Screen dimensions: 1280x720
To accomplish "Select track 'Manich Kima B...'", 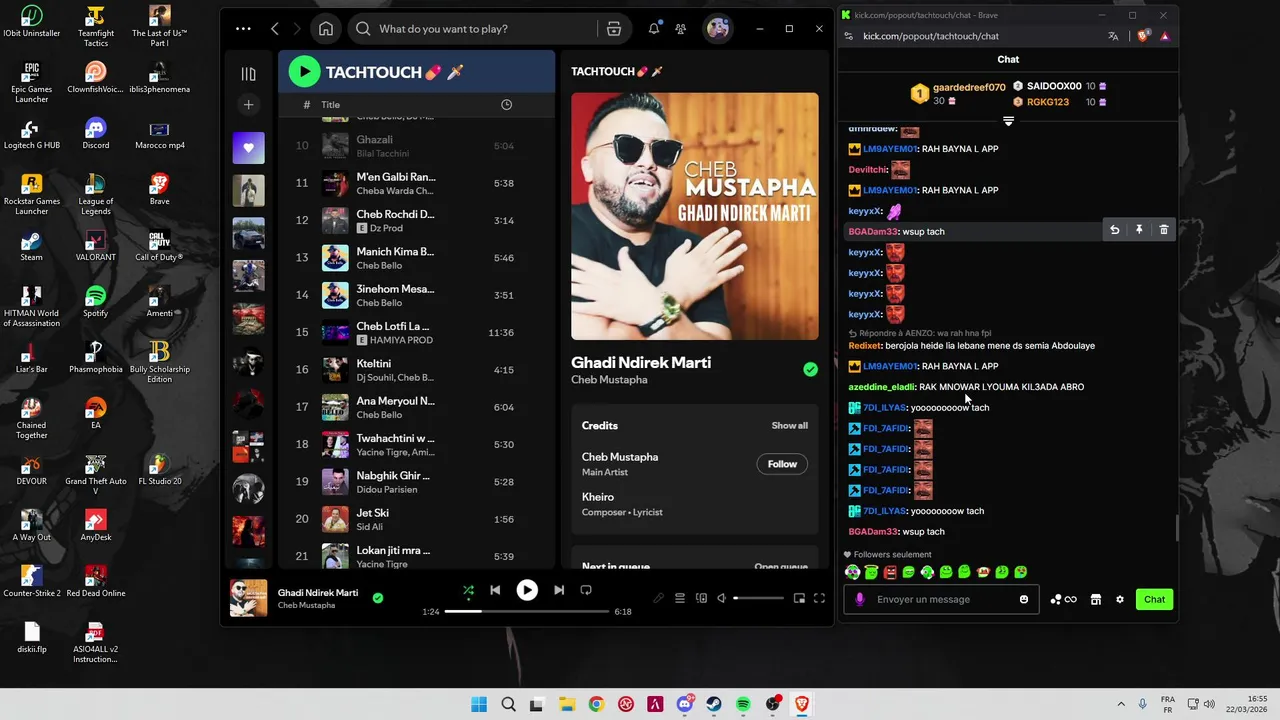I will (x=416, y=258).
